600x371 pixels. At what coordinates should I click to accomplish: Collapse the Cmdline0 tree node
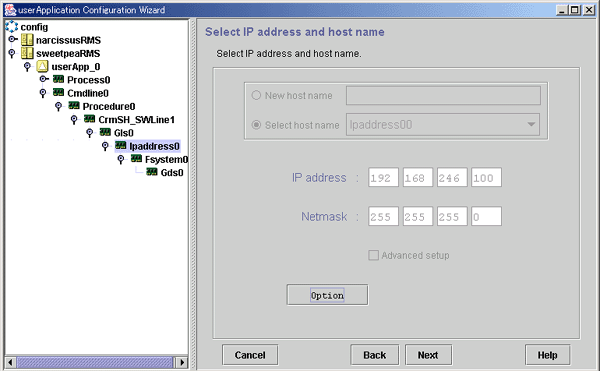(43, 93)
